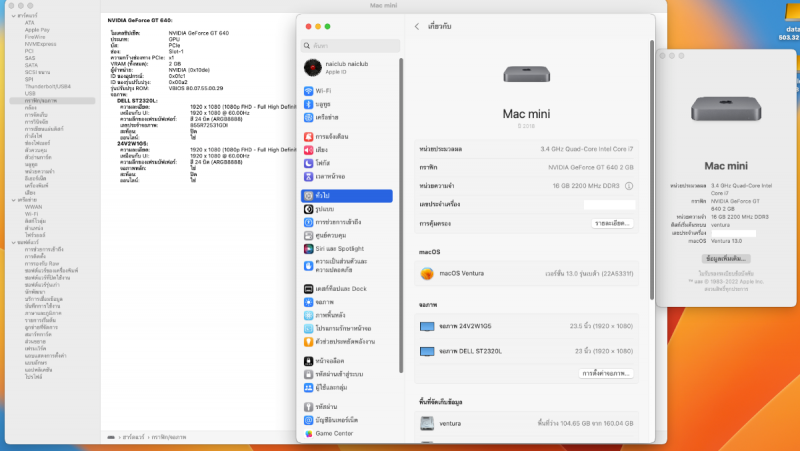The width and height of the screenshot is (800, 451).
Task: Select PCI in the hardware list
Action: (29, 51)
